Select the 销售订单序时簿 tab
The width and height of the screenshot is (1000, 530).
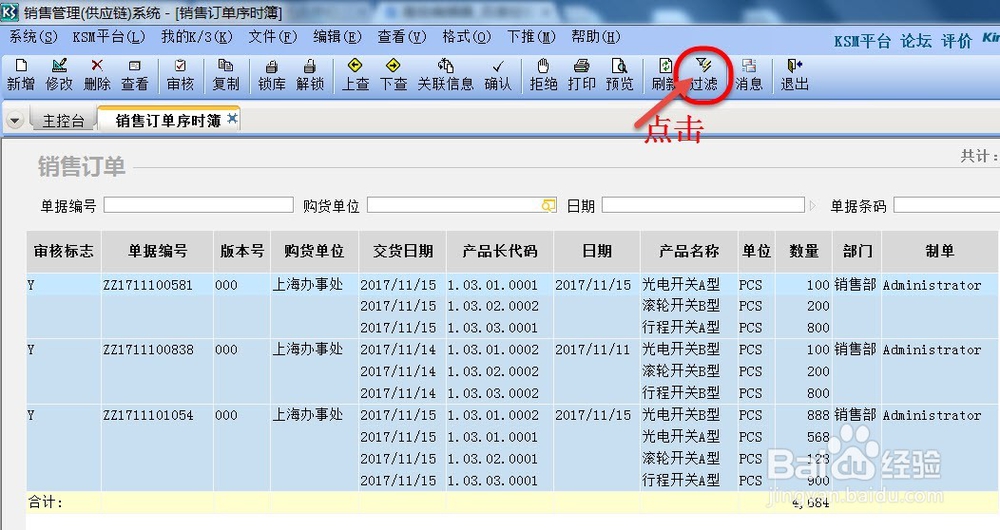click(x=168, y=120)
